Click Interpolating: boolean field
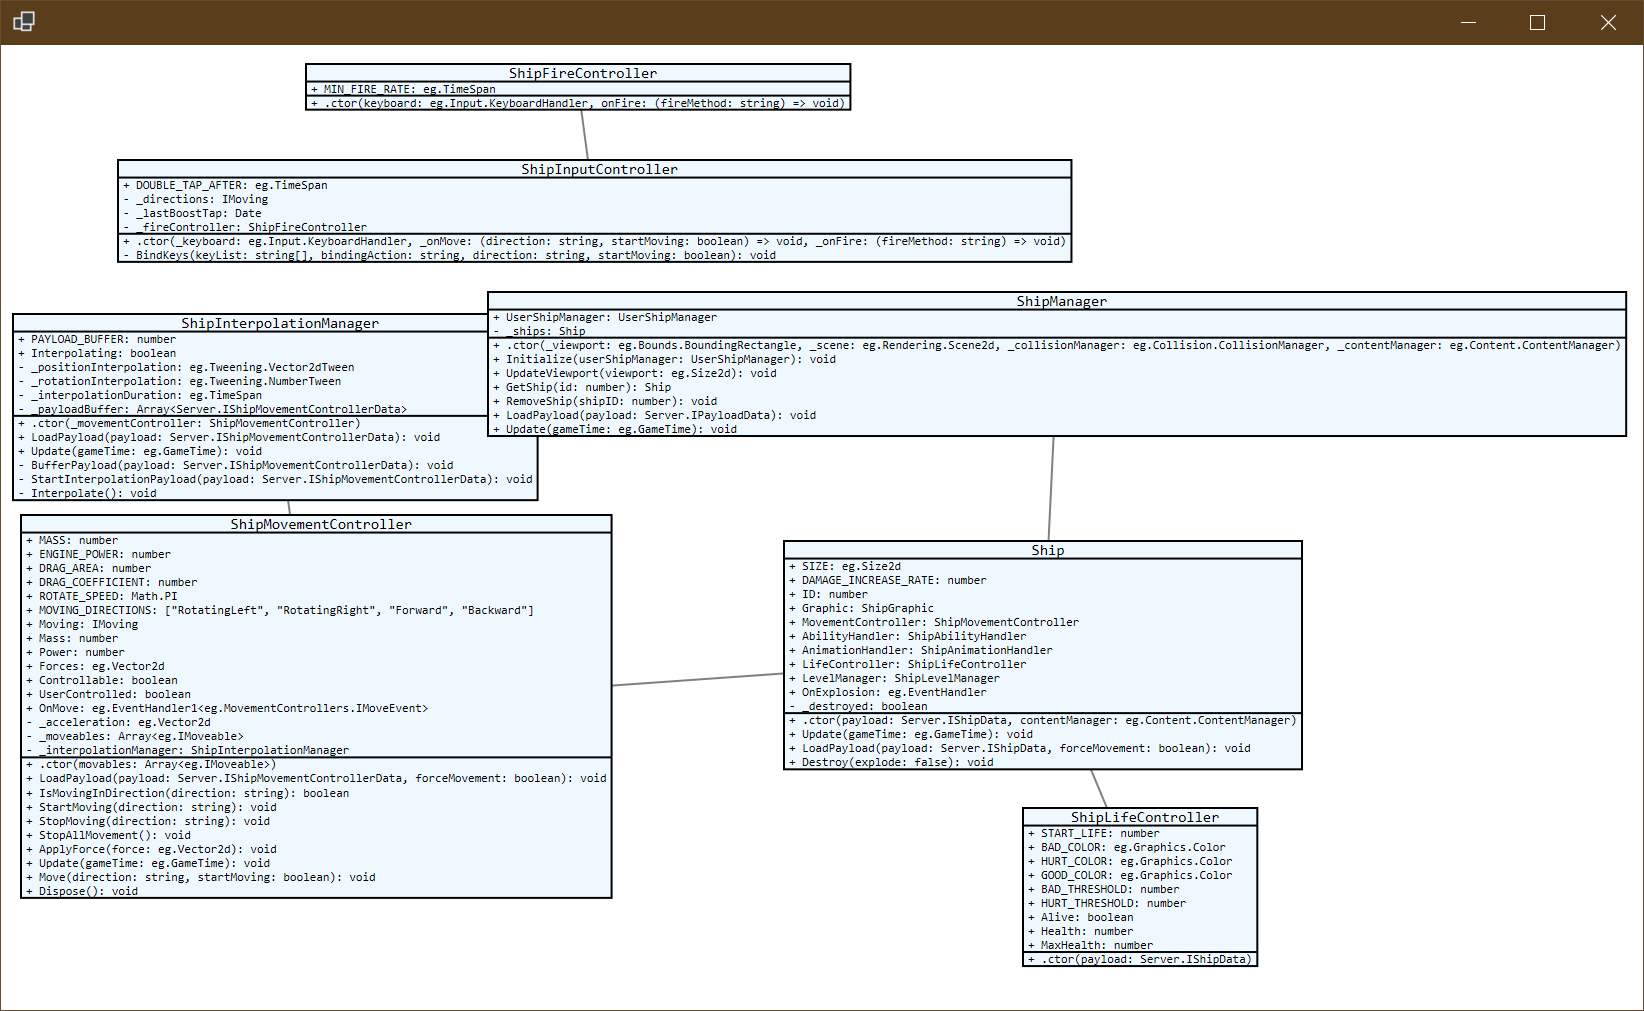This screenshot has height=1011, width=1644. (x=96, y=353)
